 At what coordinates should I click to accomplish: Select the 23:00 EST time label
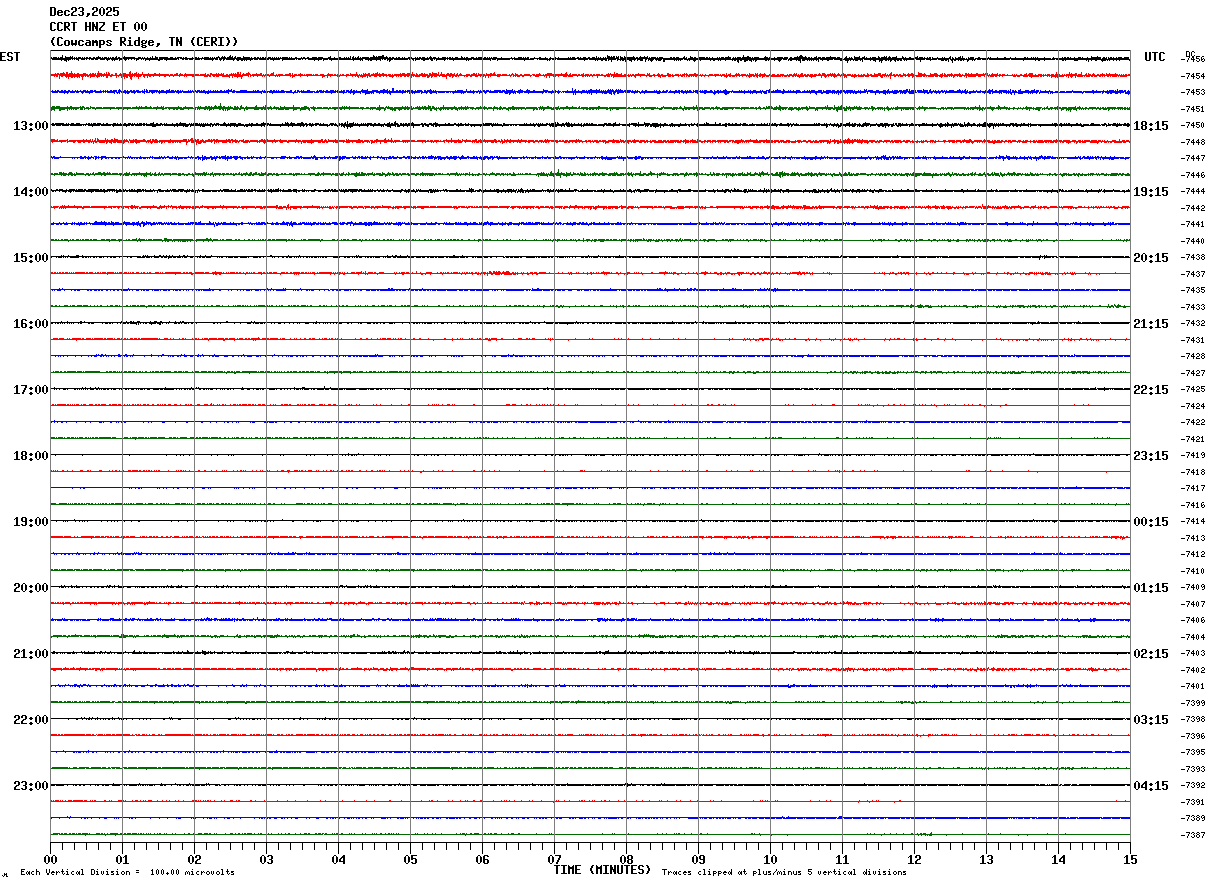tap(30, 786)
